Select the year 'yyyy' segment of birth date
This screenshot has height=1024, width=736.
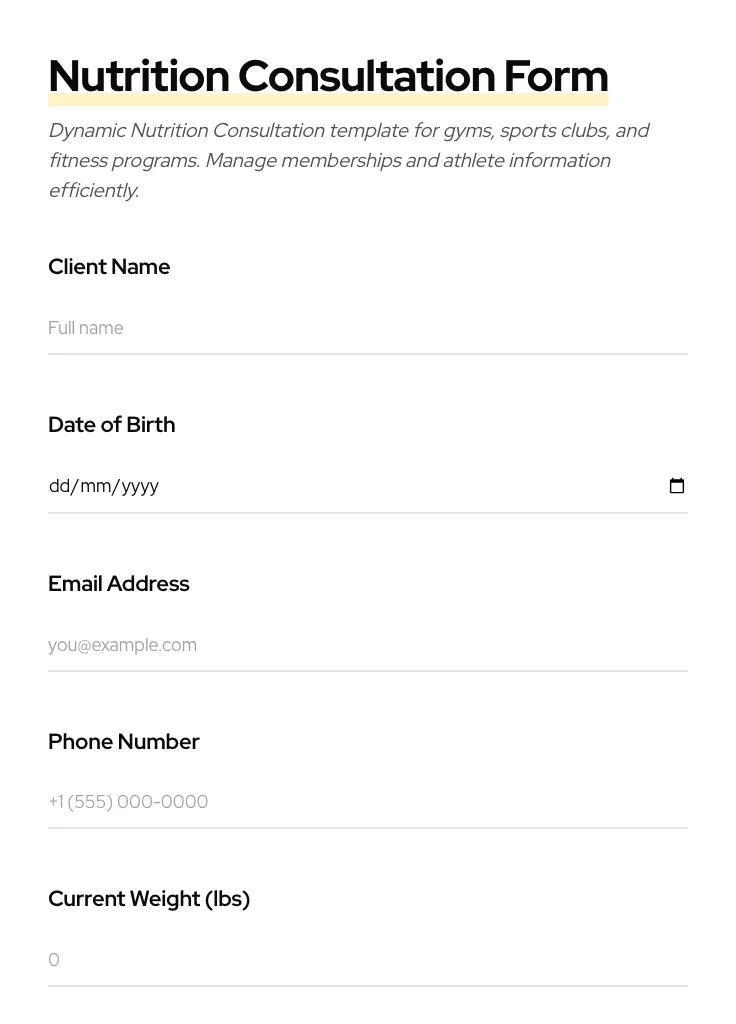tap(140, 486)
